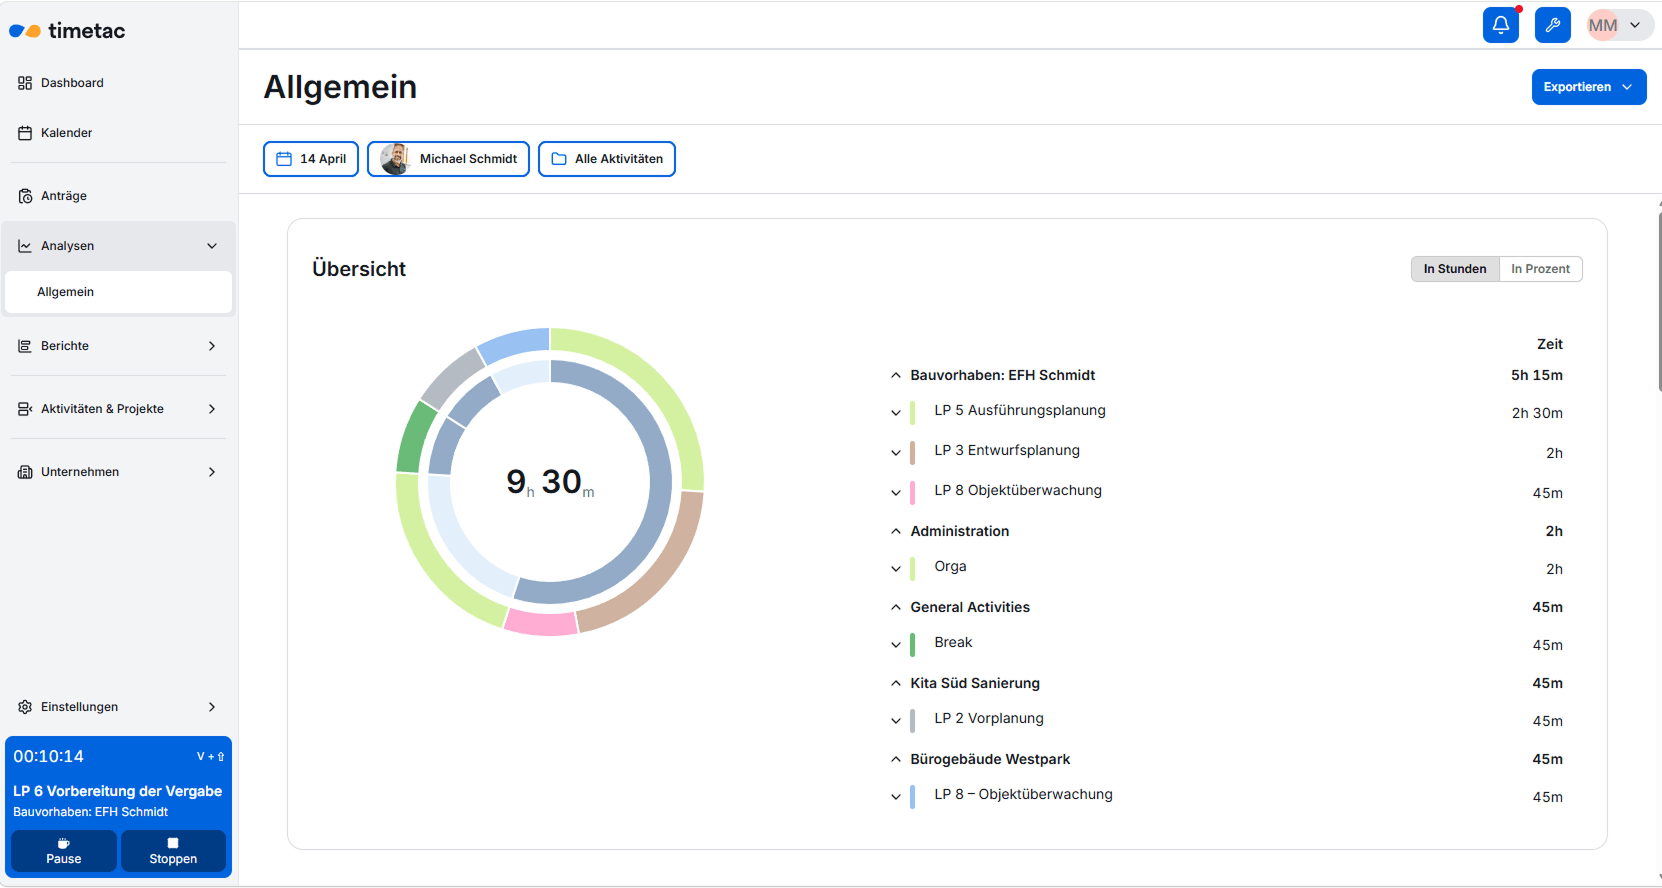The image size is (1662, 888).
Task: Click Bauvorhaben: EFH Schmidt under running task
Action: tap(90, 812)
